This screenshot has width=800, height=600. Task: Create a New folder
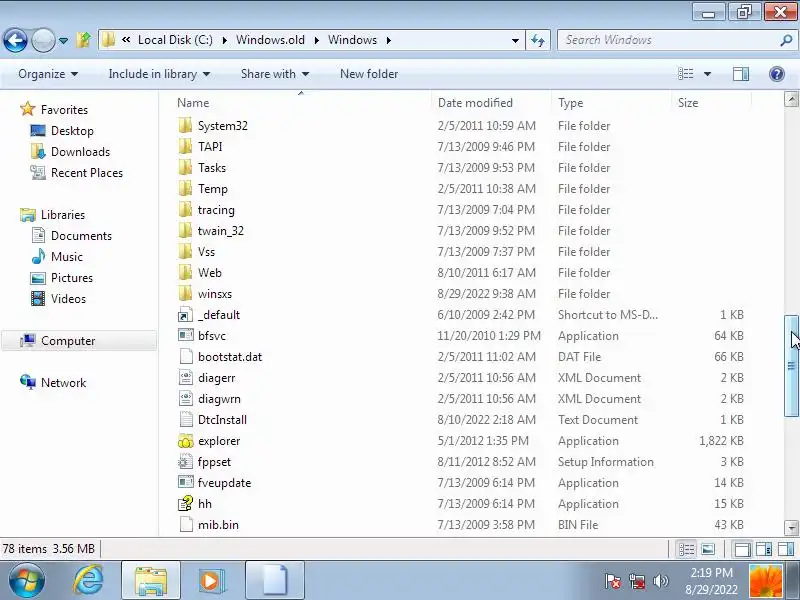pos(369,74)
